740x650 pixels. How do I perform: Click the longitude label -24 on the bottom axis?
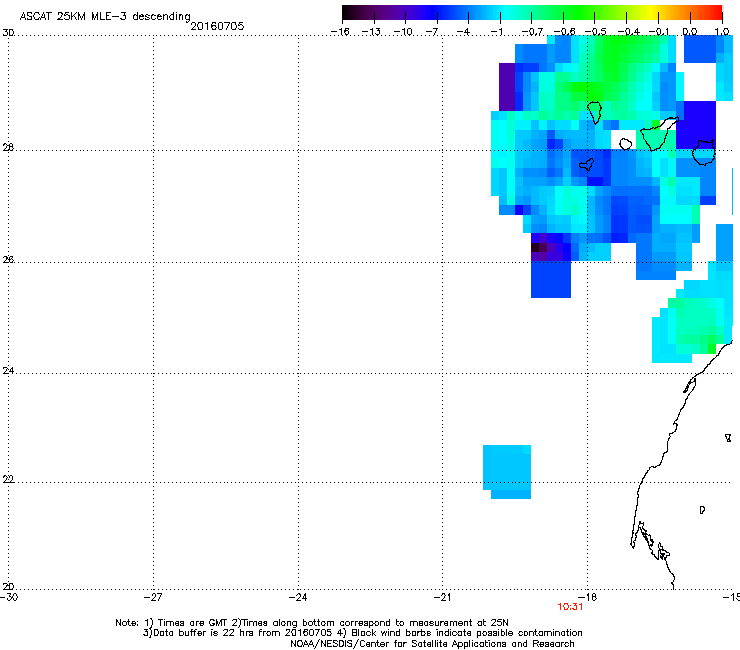[298, 597]
